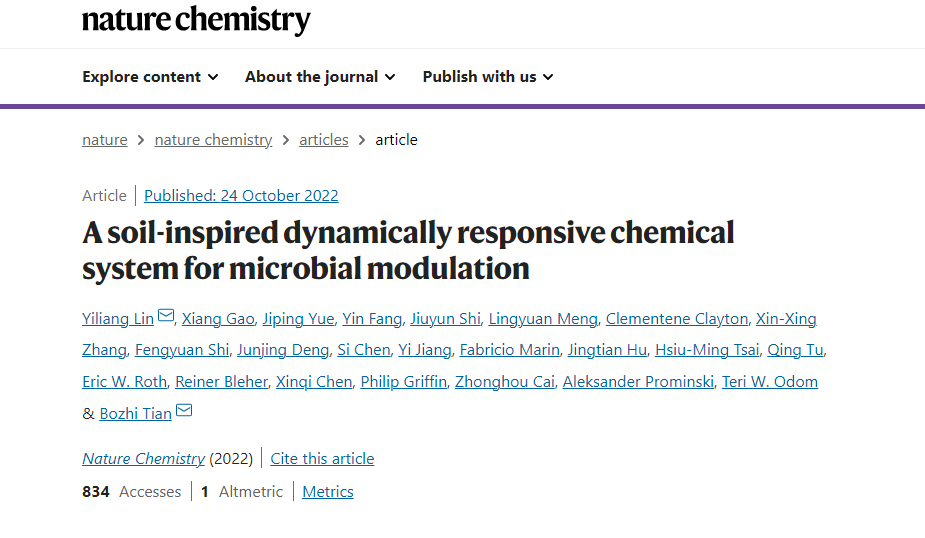Expand the Publish with us menu

pyautogui.click(x=488, y=77)
